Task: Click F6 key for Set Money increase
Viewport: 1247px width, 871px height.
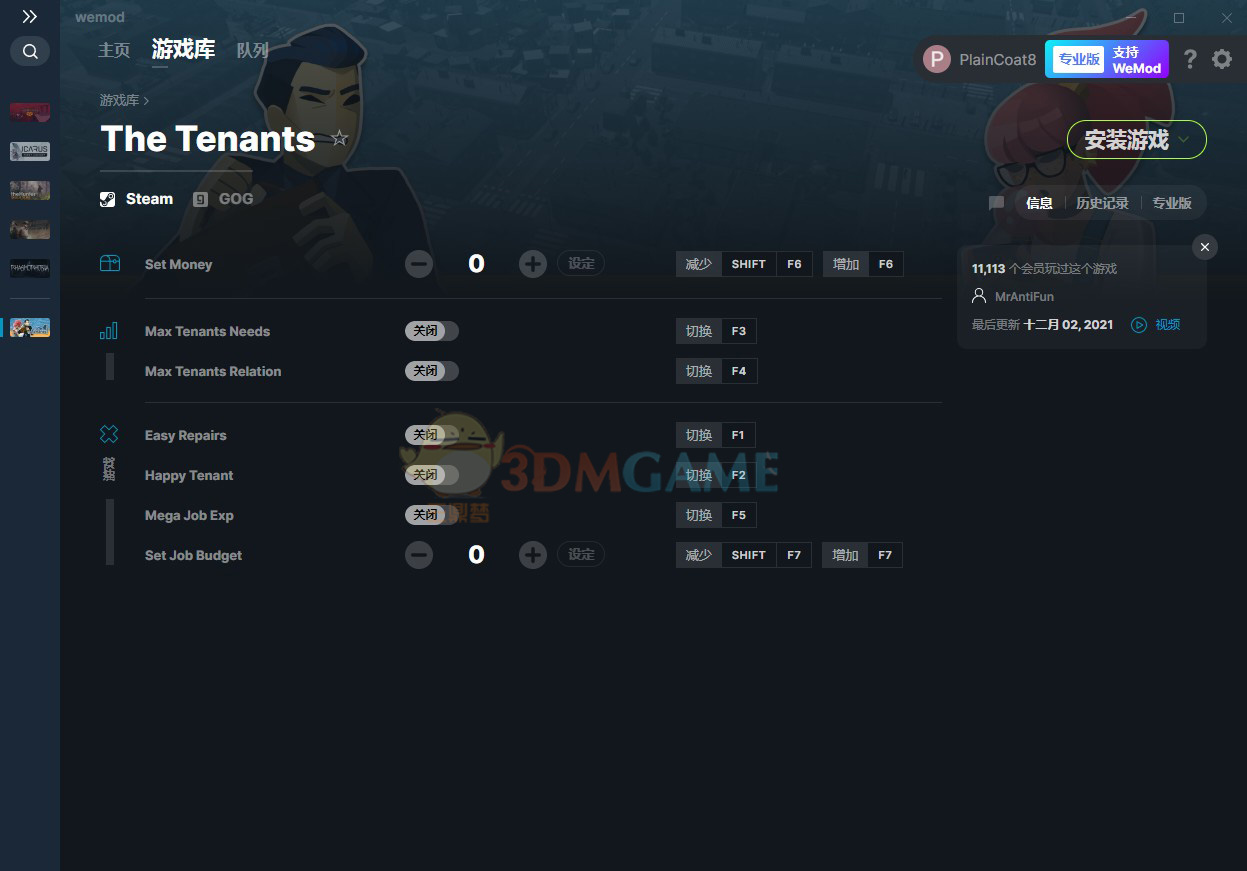Action: coord(885,264)
